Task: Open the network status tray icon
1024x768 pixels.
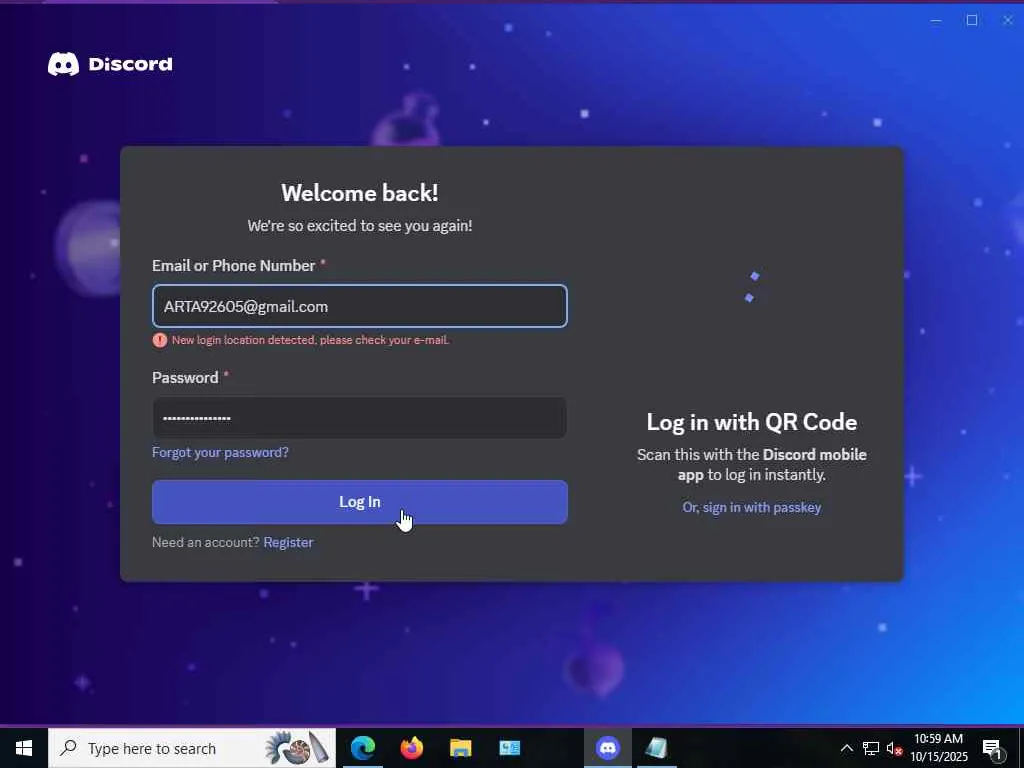Action: pyautogui.click(x=871, y=748)
